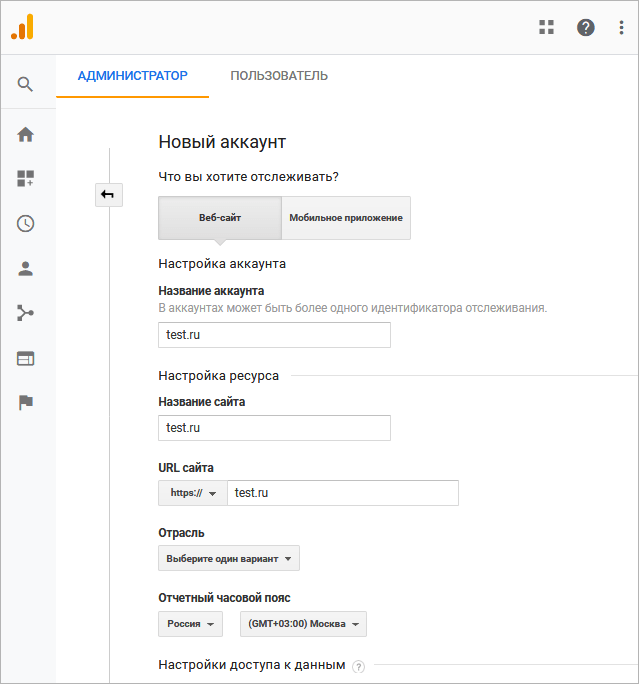Click the back arrow button
This screenshot has width=639, height=684.
[x=109, y=195]
